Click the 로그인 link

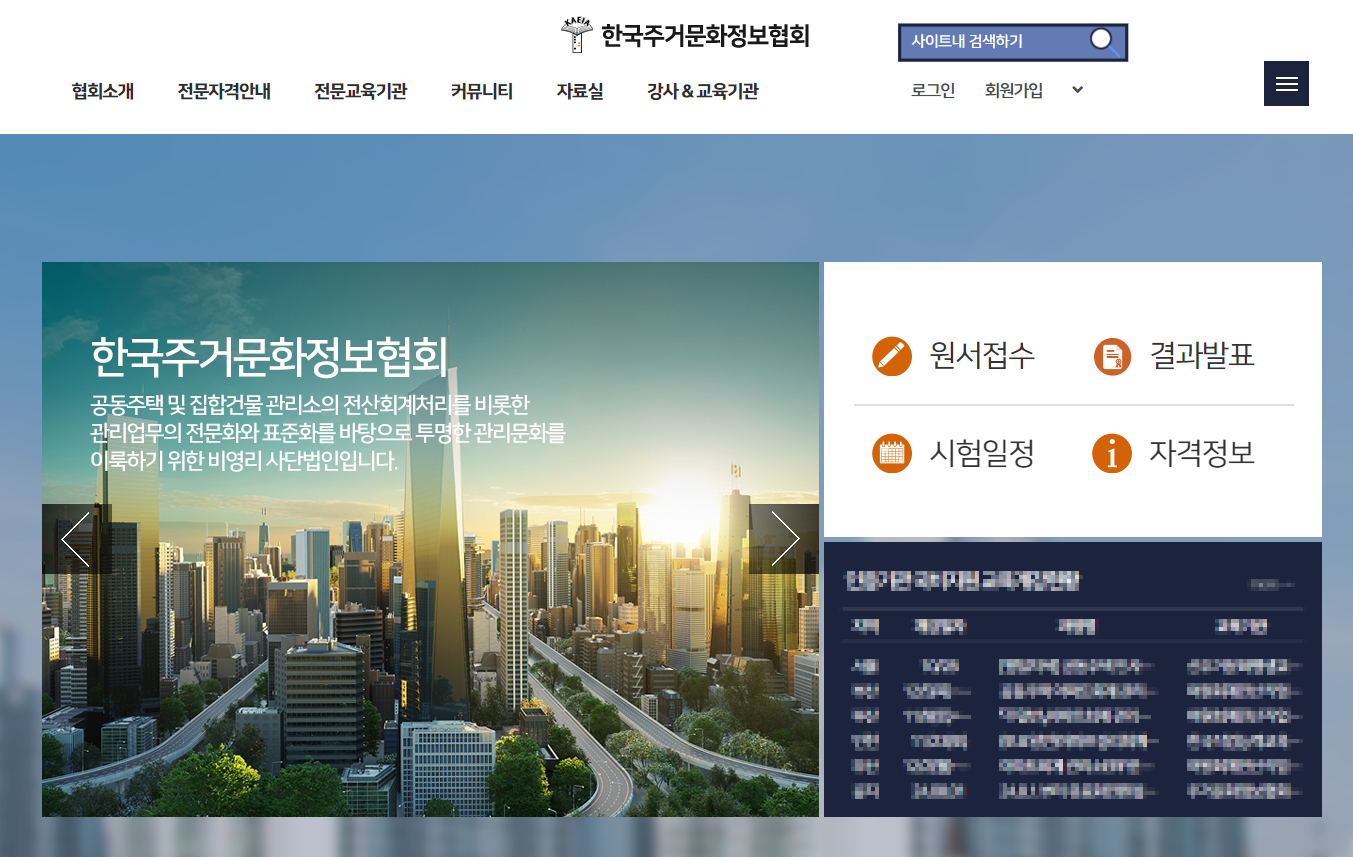(933, 91)
